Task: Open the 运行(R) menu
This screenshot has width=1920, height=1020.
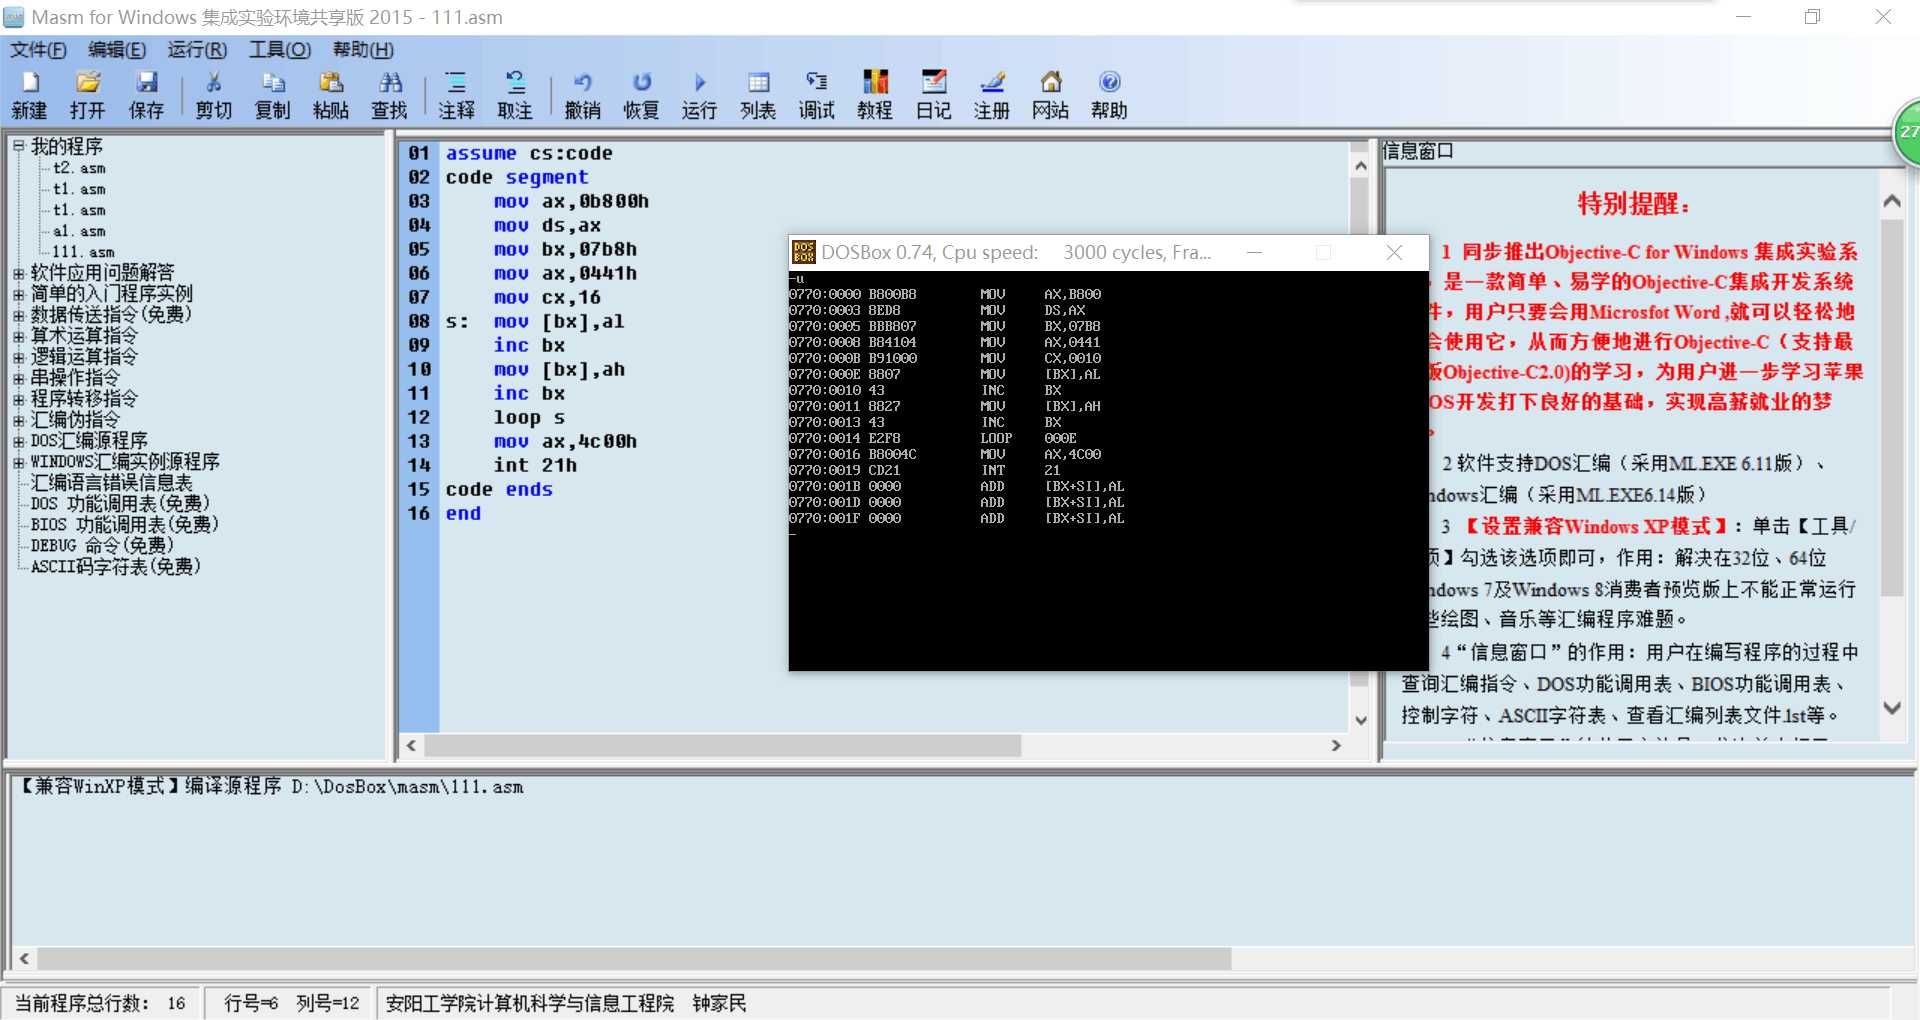Action: click(197, 50)
